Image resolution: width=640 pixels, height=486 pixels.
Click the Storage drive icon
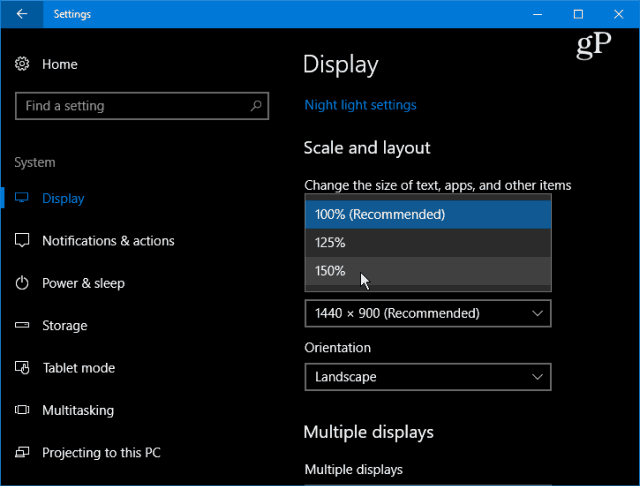click(x=22, y=326)
